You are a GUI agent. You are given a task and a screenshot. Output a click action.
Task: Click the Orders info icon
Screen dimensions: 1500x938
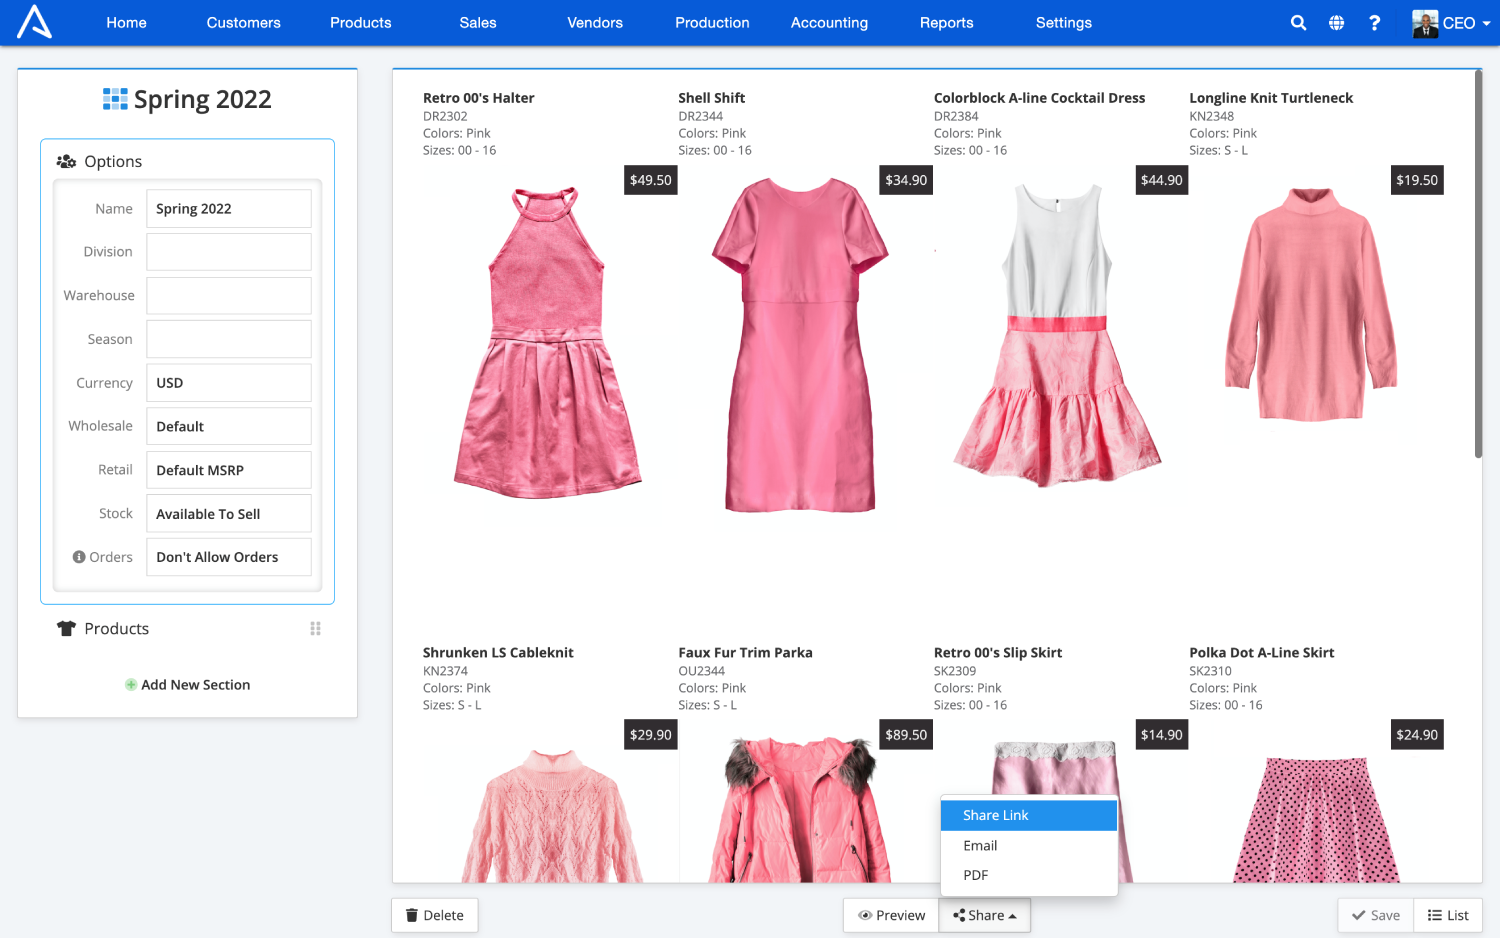[x=79, y=557]
